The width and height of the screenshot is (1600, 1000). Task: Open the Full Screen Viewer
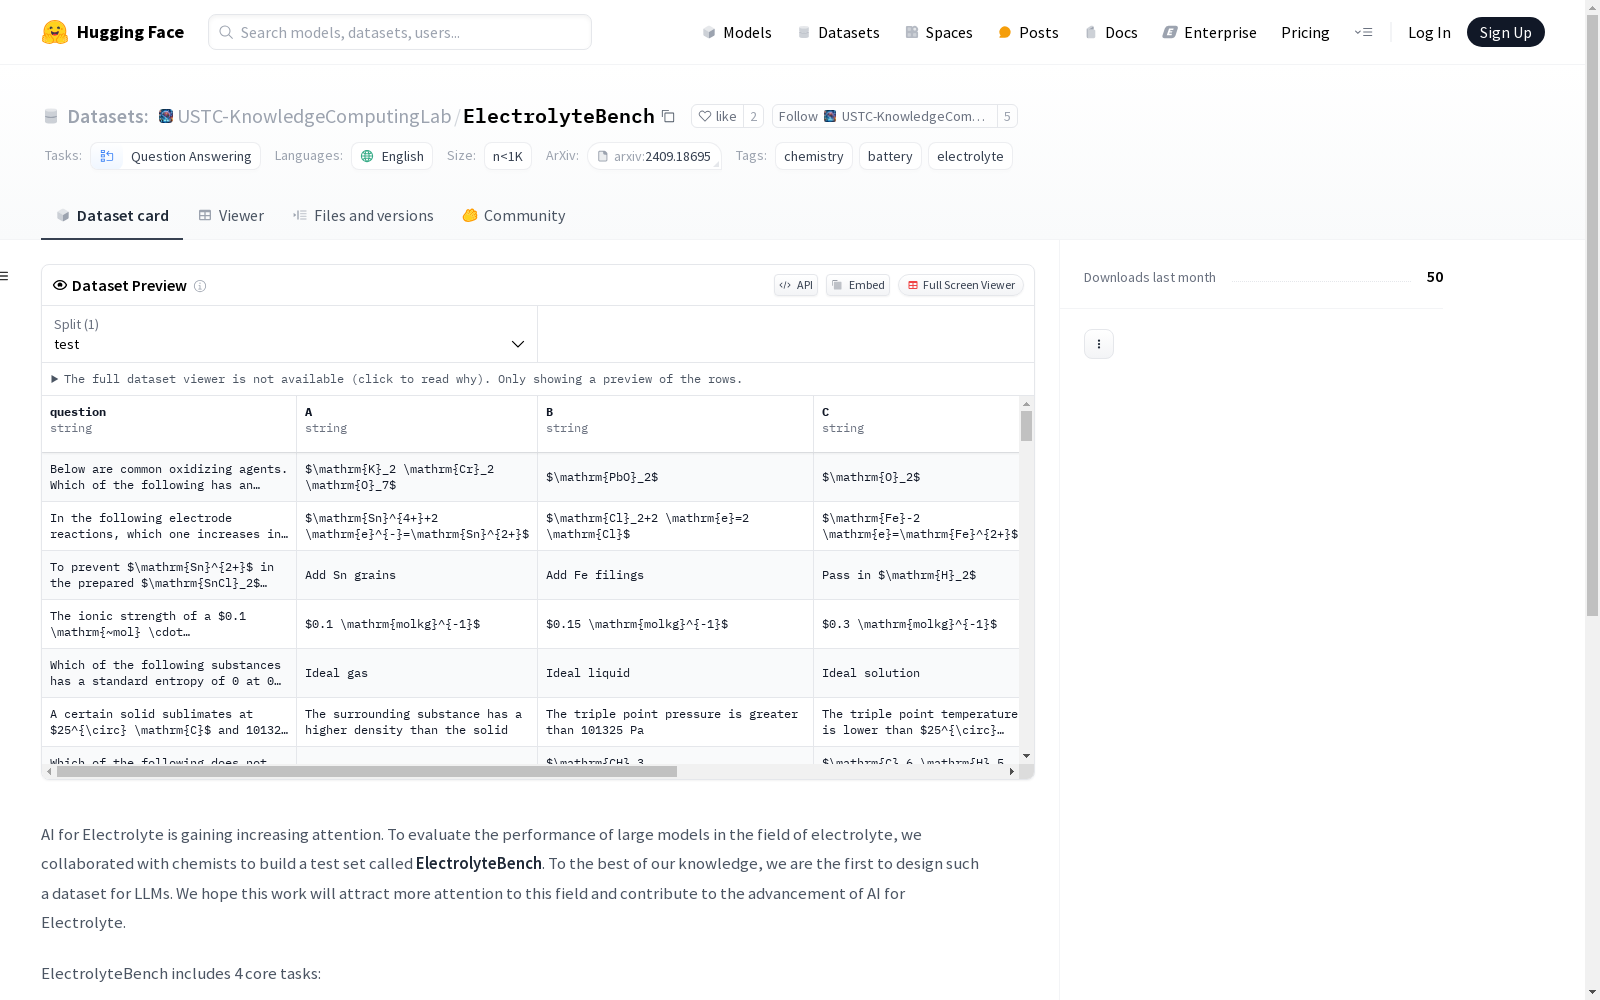961,285
